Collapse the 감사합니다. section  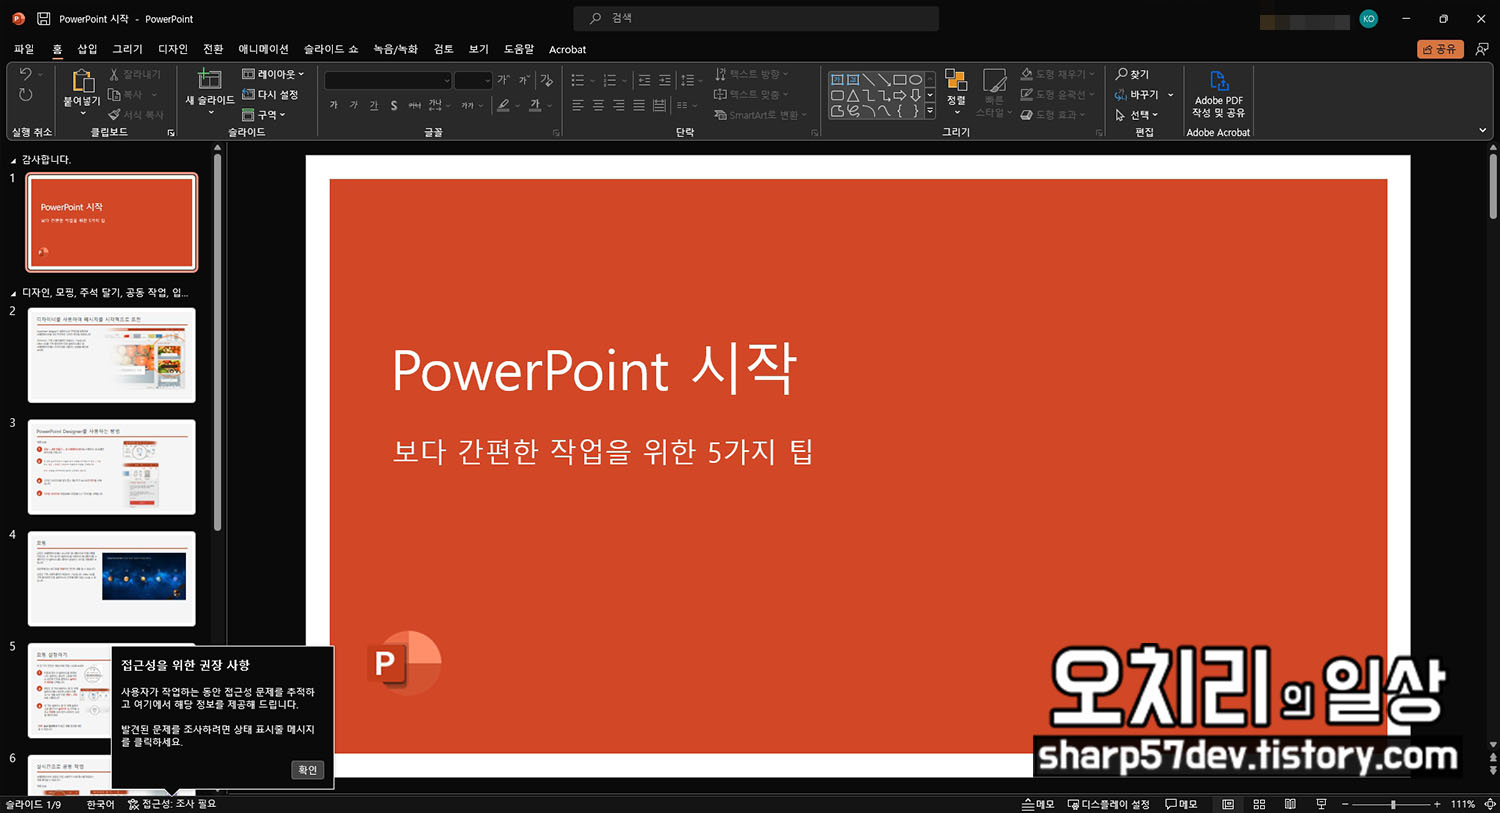pyautogui.click(x=13, y=160)
